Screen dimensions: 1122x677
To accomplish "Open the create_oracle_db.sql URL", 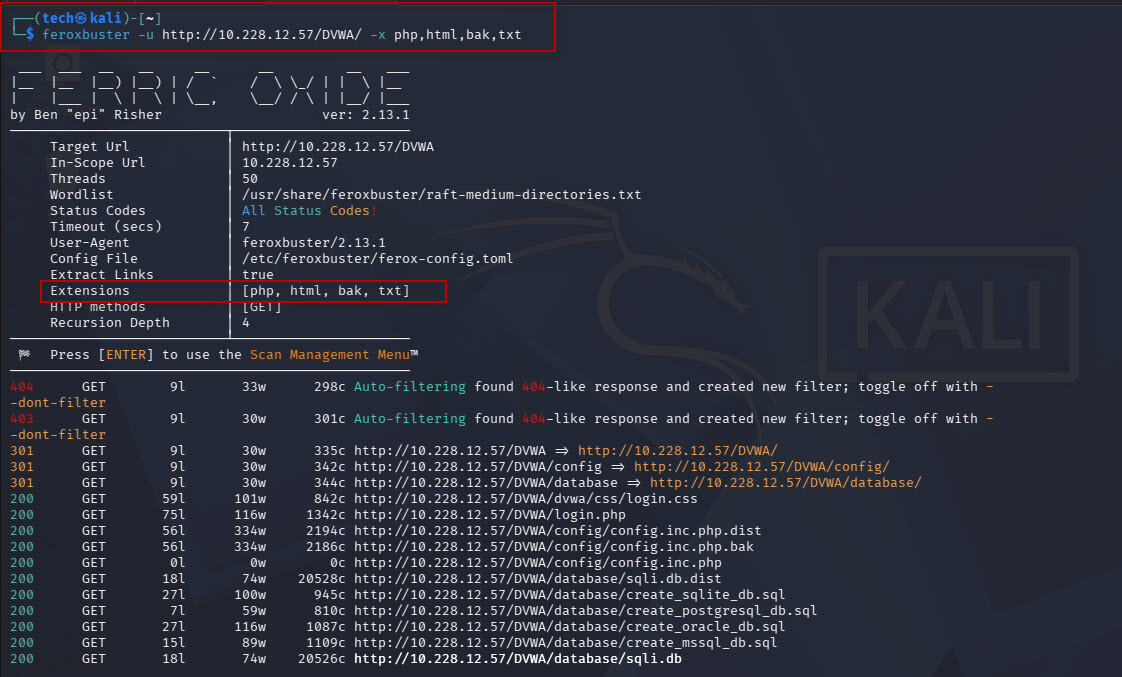I will pyautogui.click(x=570, y=626).
